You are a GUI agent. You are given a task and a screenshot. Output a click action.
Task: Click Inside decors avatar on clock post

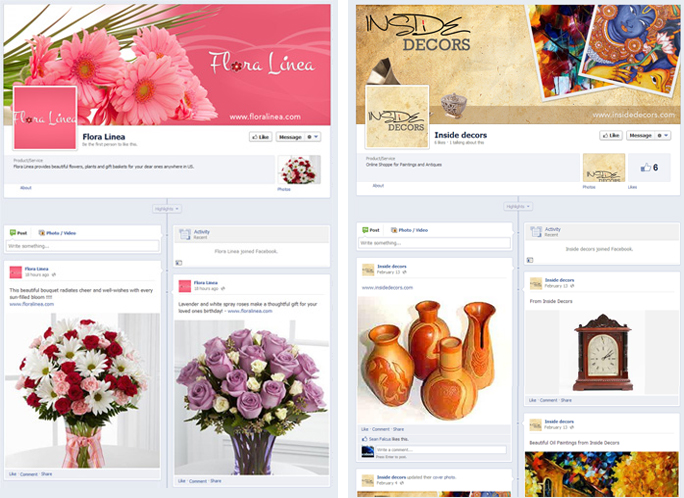click(536, 283)
